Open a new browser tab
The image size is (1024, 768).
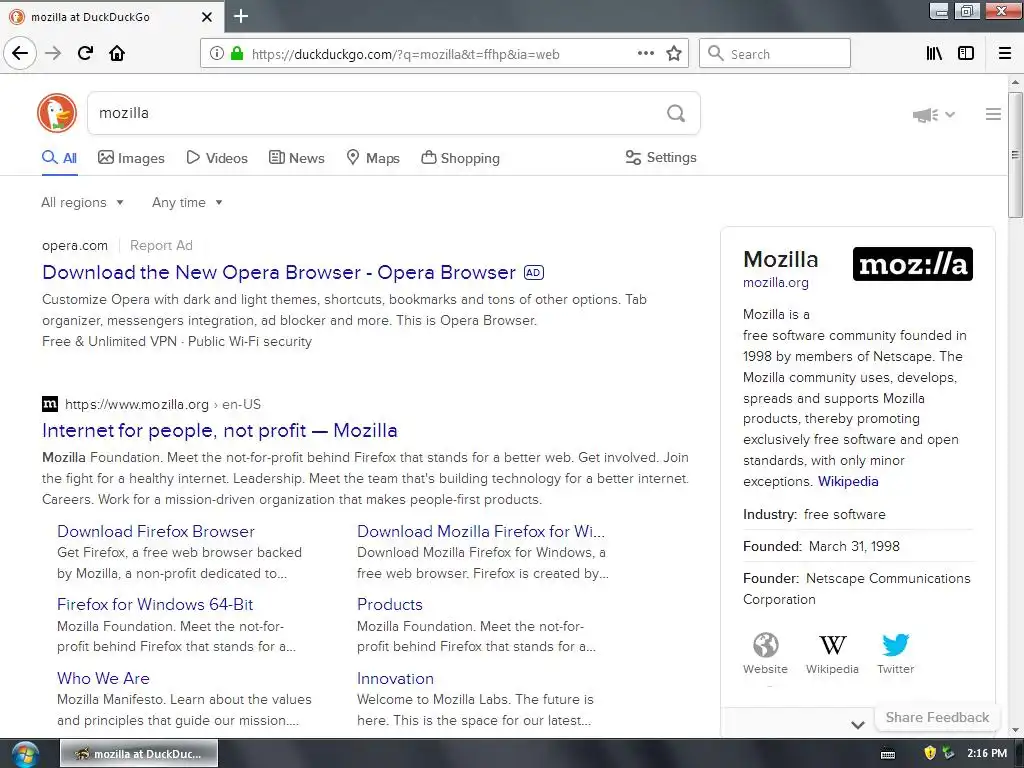(x=241, y=16)
